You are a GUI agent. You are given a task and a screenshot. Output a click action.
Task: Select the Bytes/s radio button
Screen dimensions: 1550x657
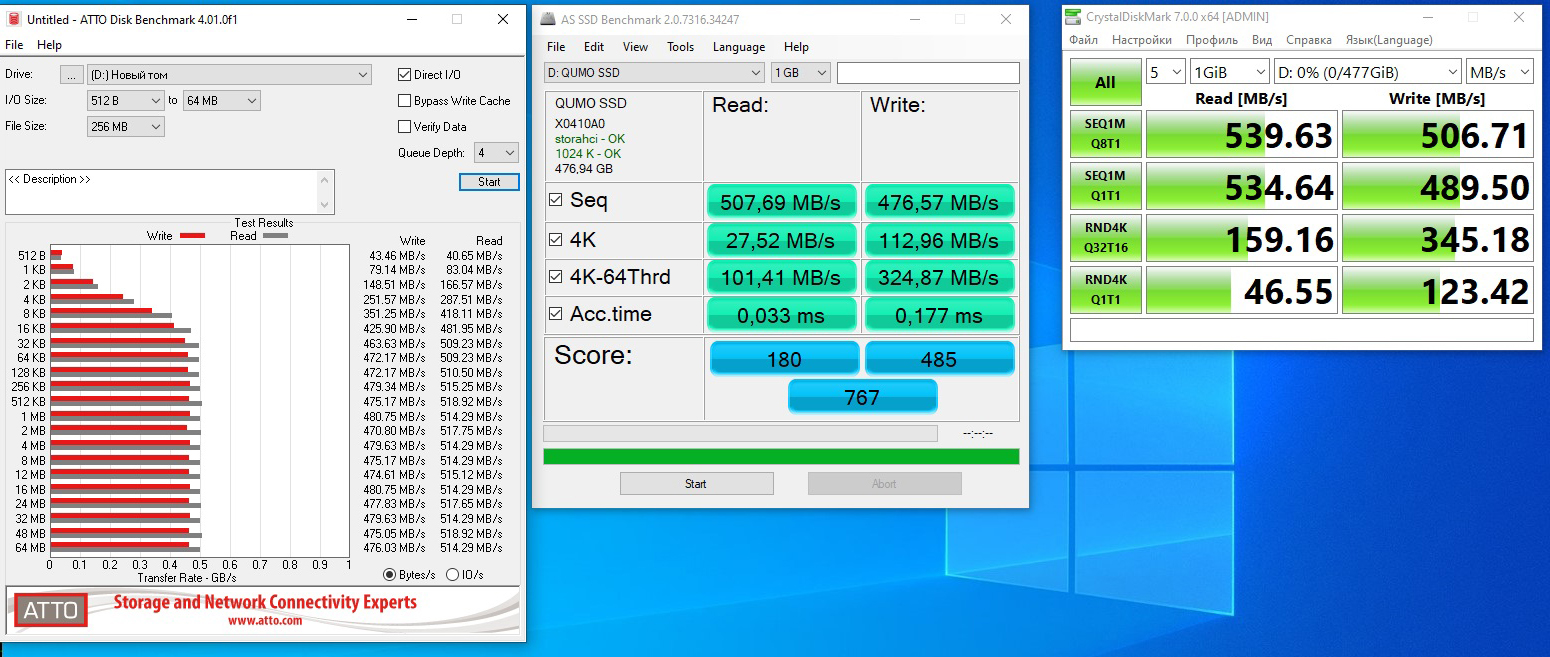[x=390, y=575]
